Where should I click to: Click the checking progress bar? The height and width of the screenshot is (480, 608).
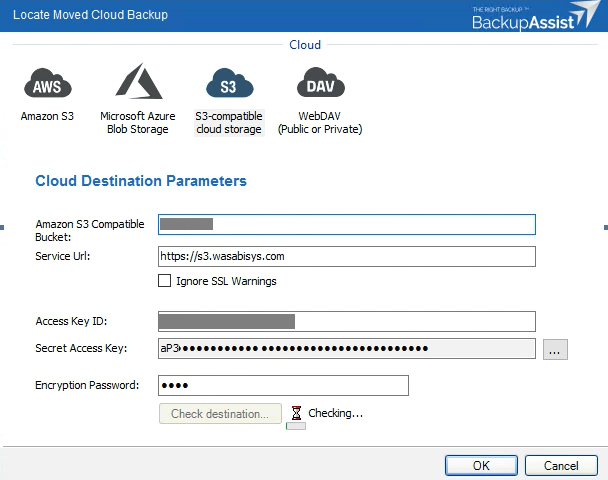coord(296,426)
